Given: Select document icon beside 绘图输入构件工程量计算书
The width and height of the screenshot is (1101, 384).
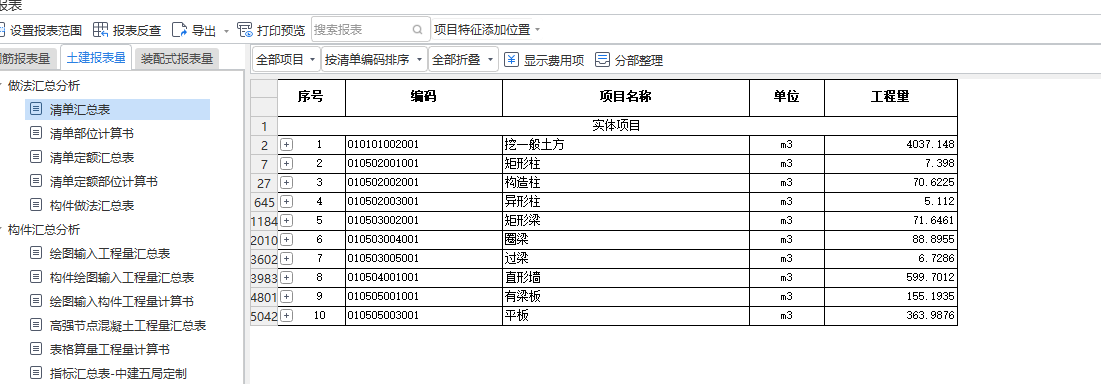Looking at the screenshot, I should [36, 301].
